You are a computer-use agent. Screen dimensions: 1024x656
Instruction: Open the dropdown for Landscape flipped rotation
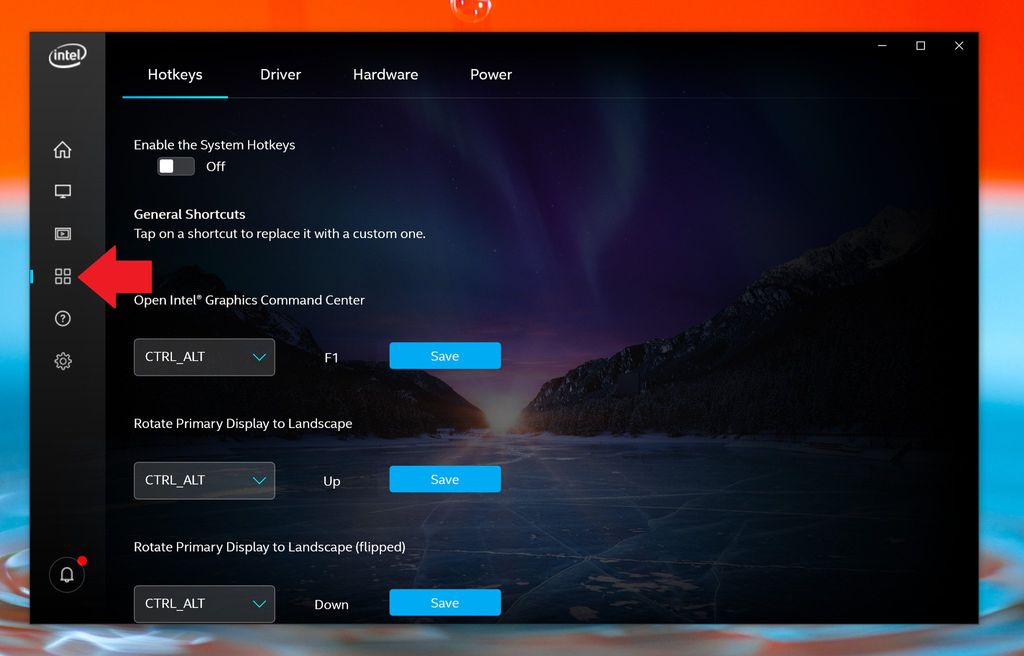coord(204,604)
